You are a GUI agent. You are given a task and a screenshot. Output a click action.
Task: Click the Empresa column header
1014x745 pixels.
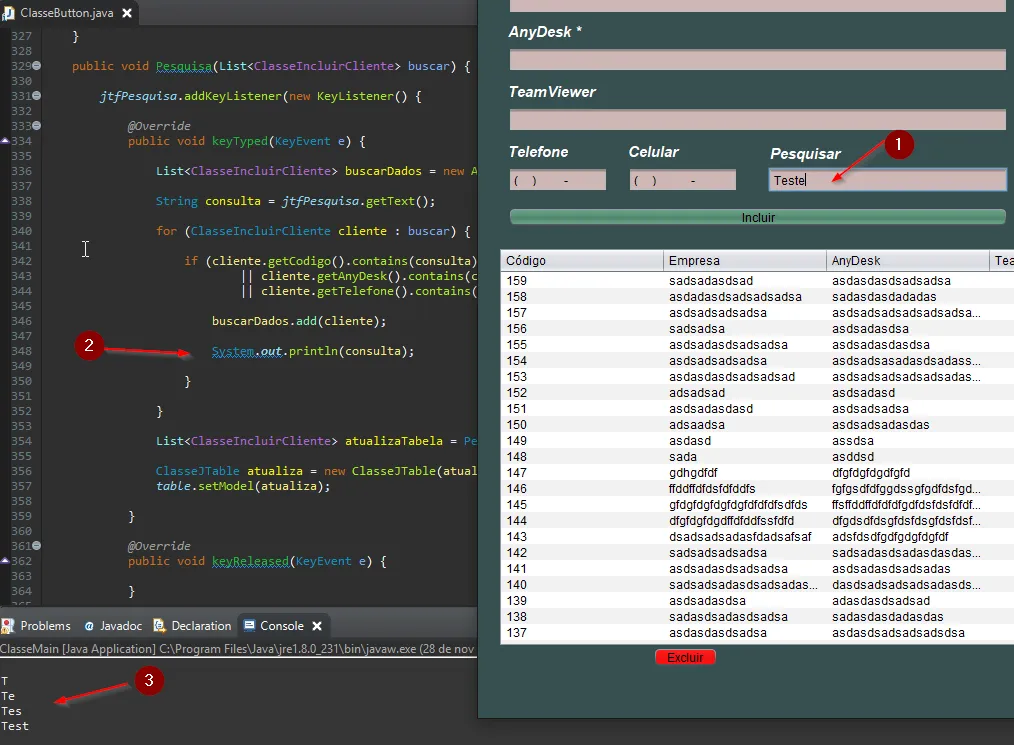click(x=745, y=261)
